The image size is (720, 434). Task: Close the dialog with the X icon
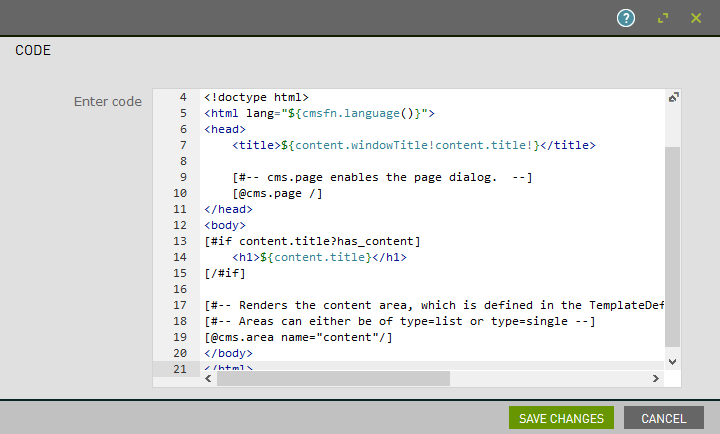click(696, 18)
